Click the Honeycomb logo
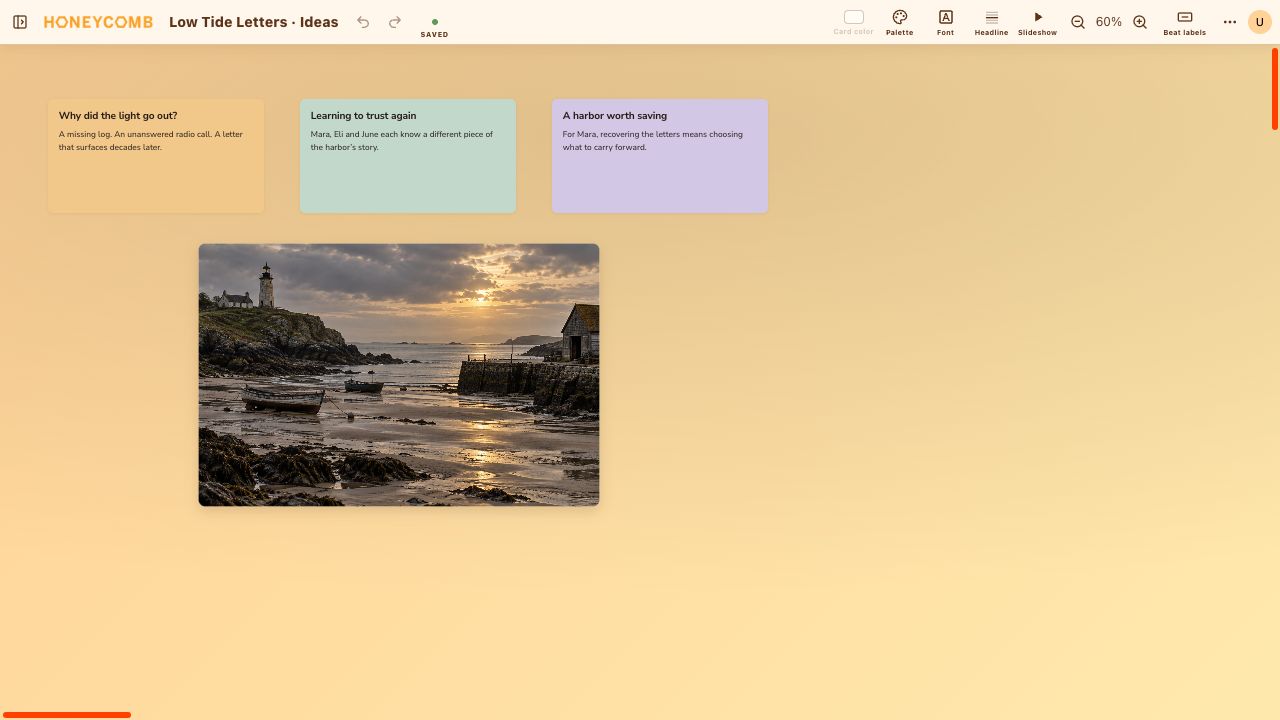Screen dimensions: 1280x720 pos(98,22)
